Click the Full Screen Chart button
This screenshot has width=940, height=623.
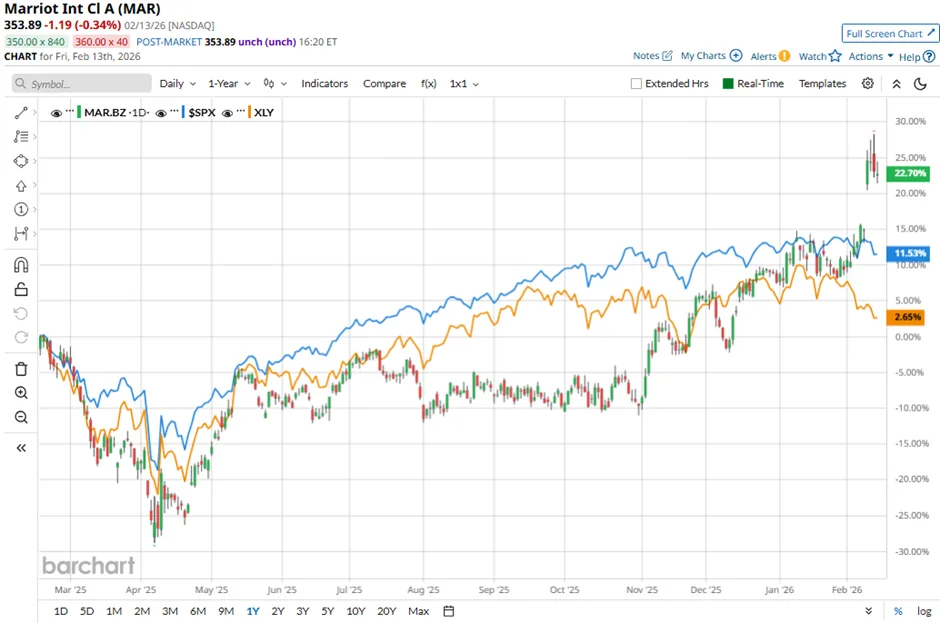coord(889,34)
